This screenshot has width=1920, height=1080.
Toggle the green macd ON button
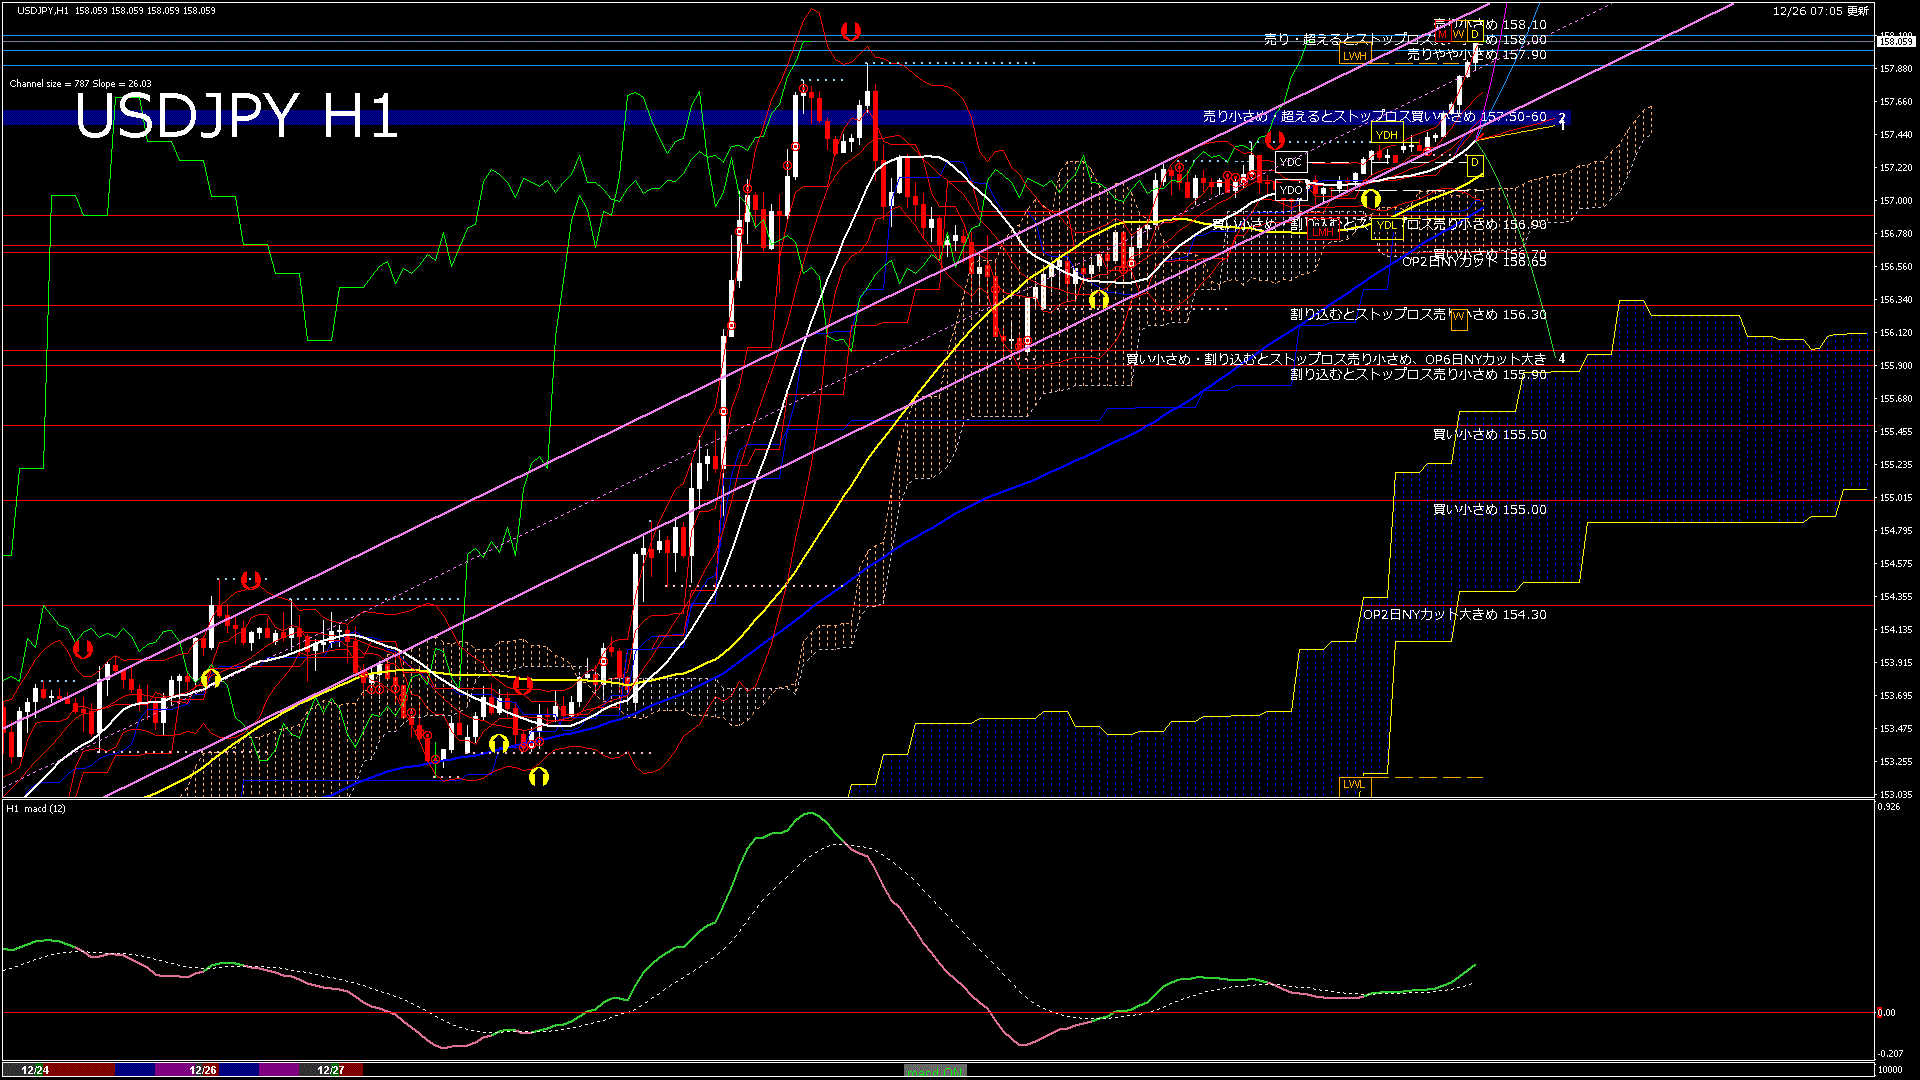[936, 1071]
